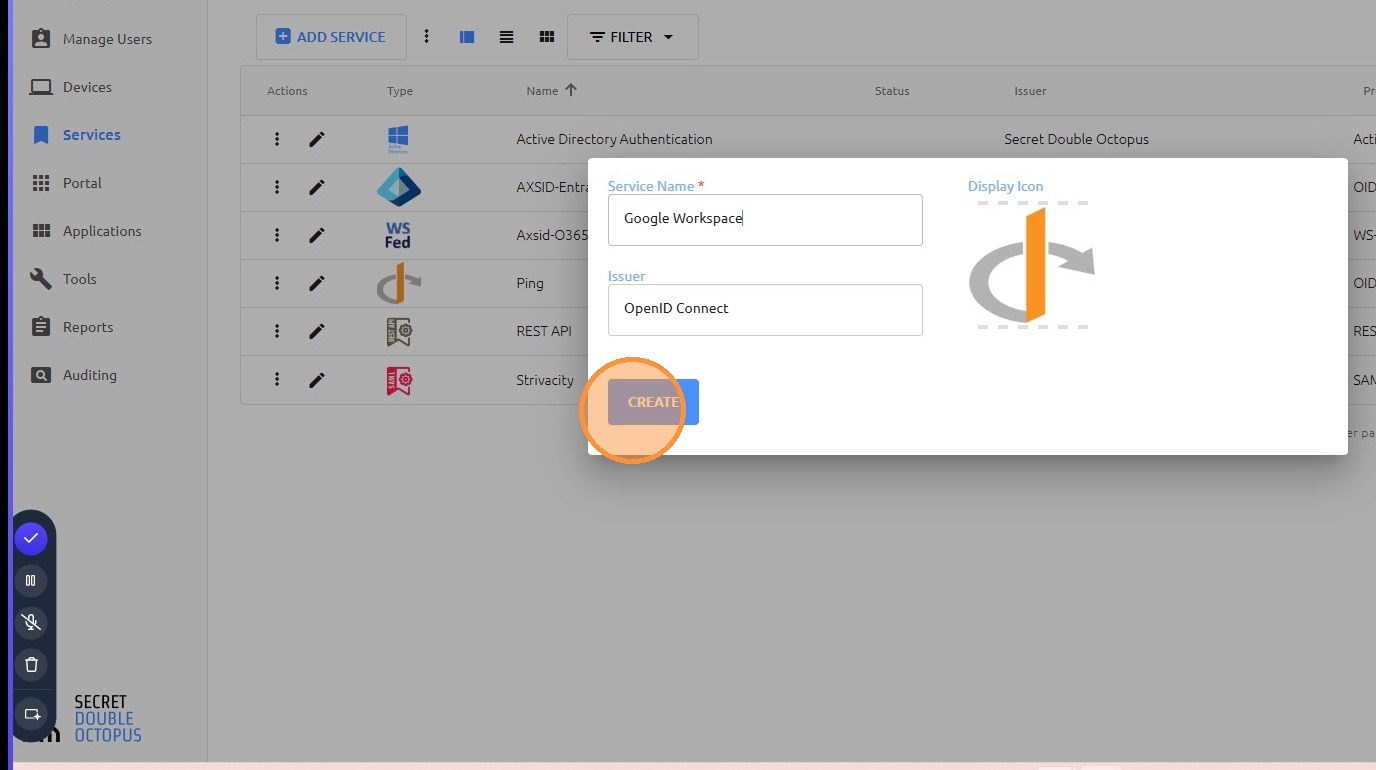
Task: Edit the Axsid-O365 service
Action: click(317, 235)
